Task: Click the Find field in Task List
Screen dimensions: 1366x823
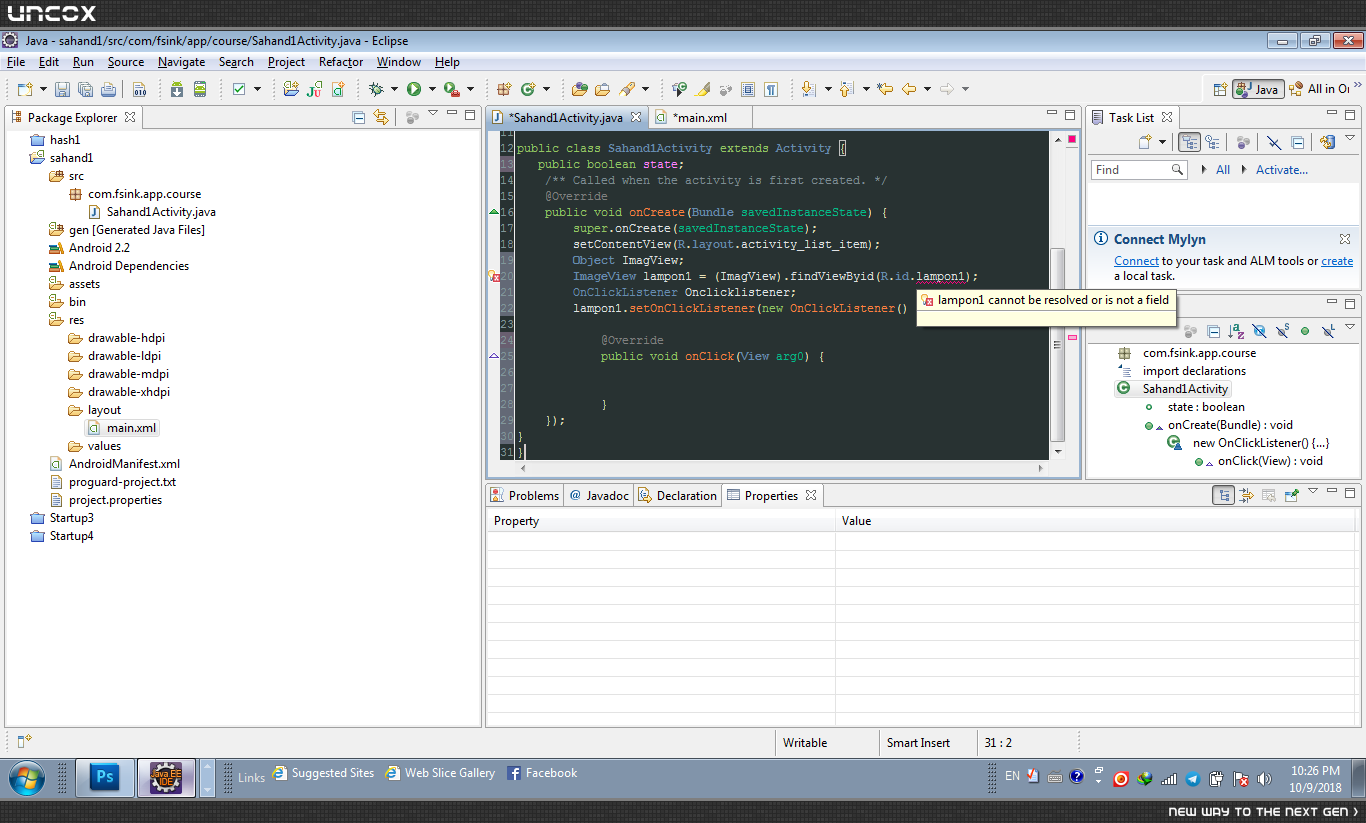Action: click(1138, 170)
